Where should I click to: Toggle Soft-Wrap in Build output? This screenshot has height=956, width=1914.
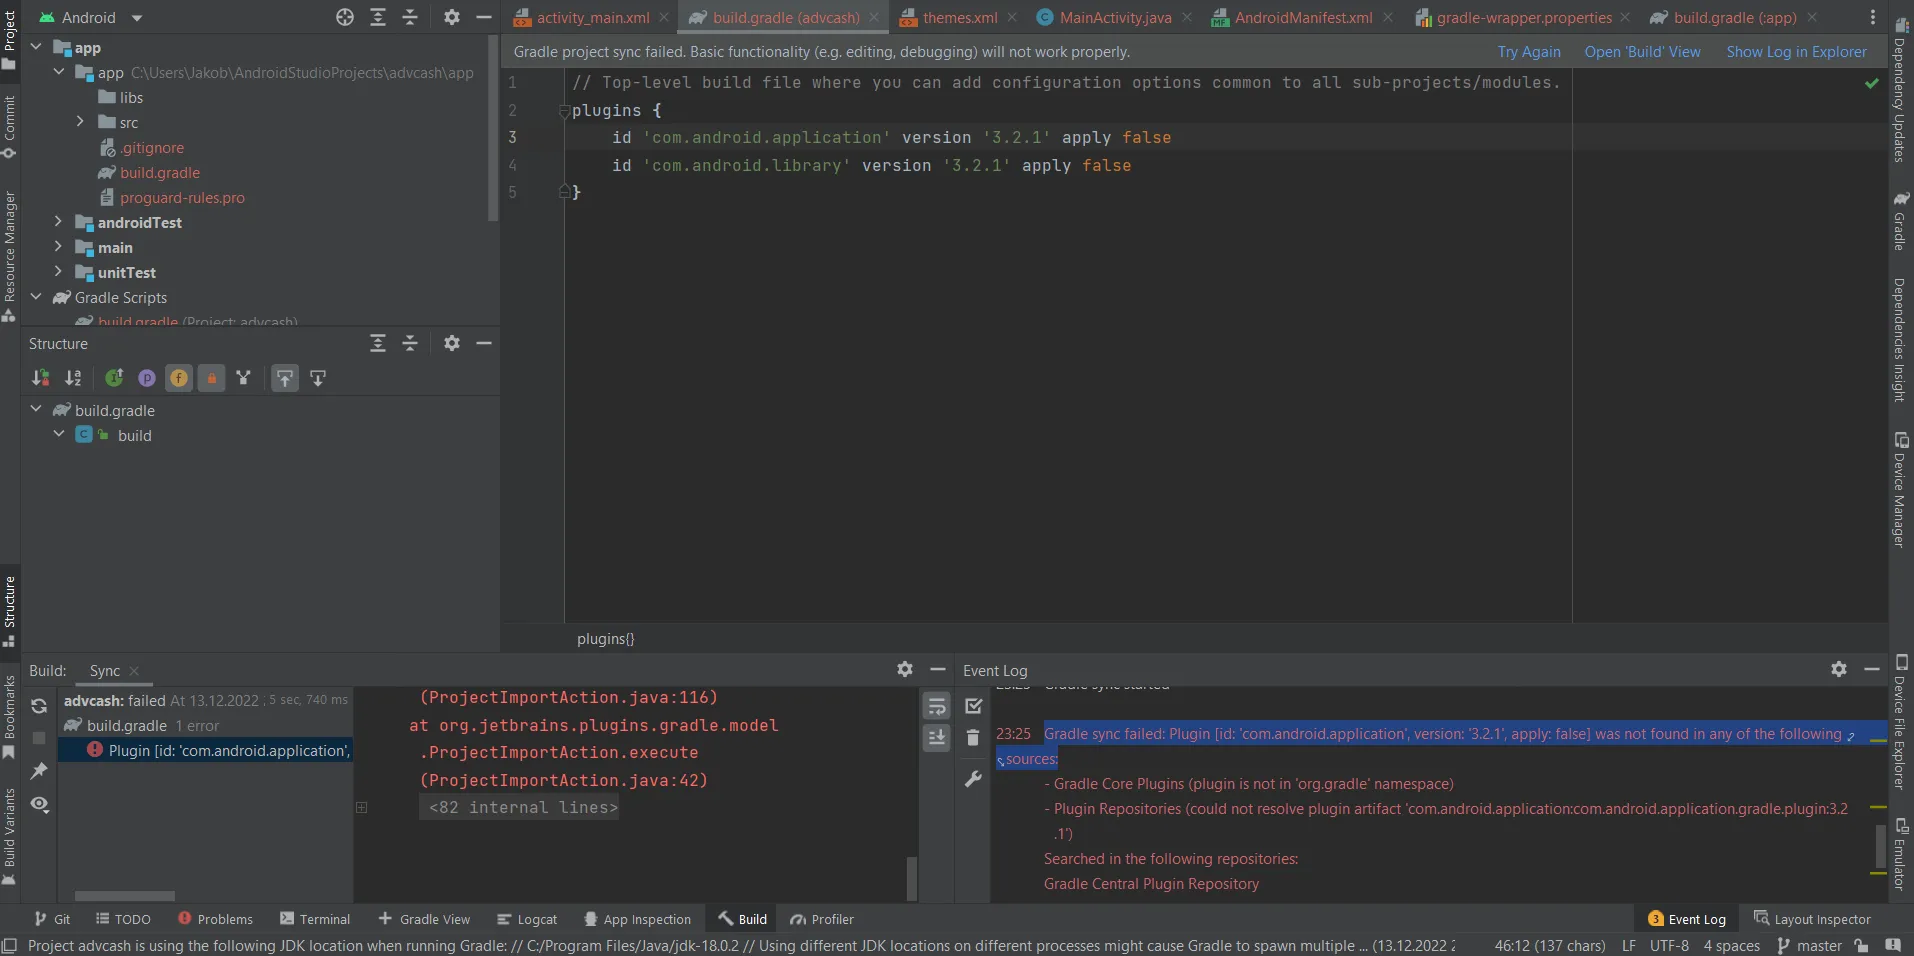[937, 707]
